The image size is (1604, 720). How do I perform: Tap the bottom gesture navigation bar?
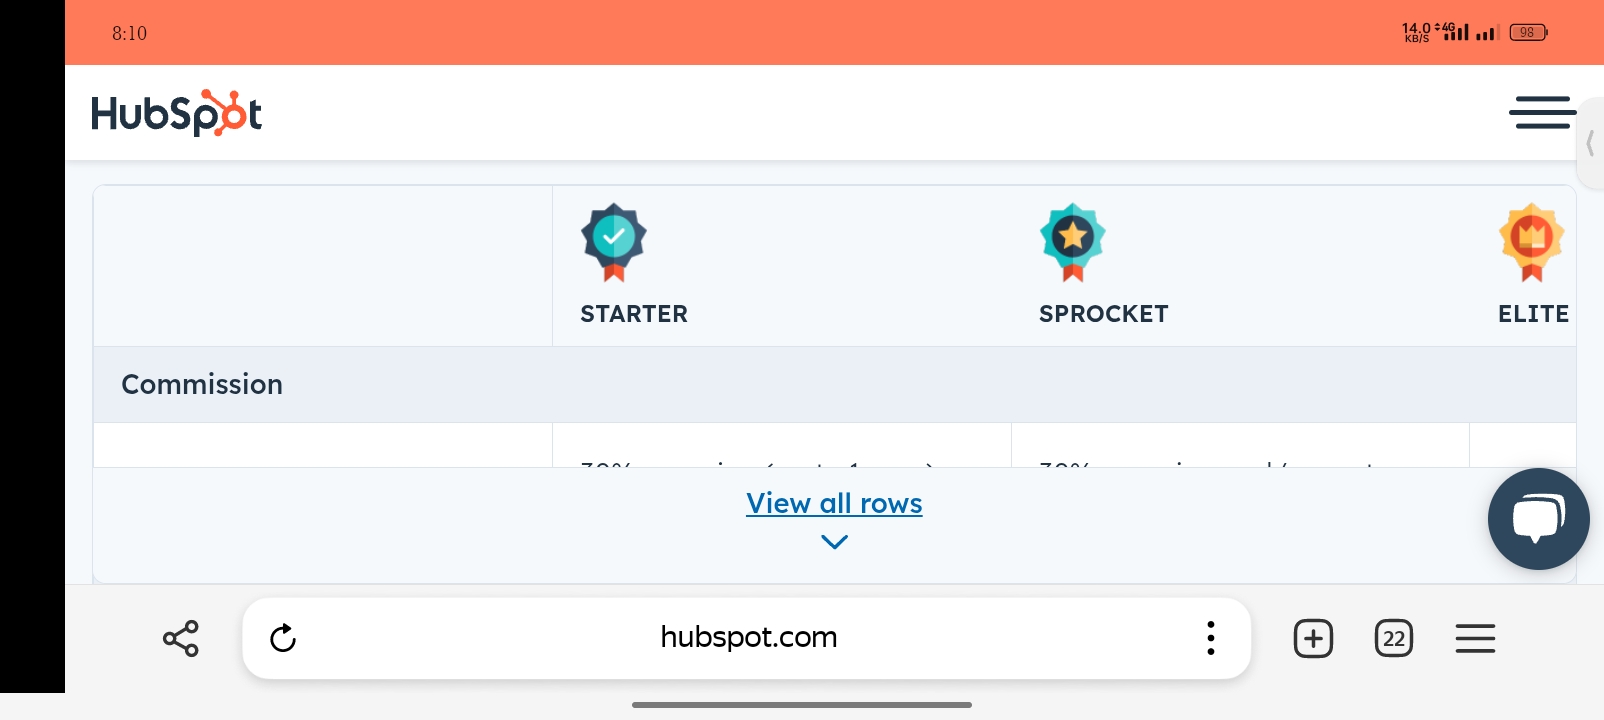click(x=802, y=705)
